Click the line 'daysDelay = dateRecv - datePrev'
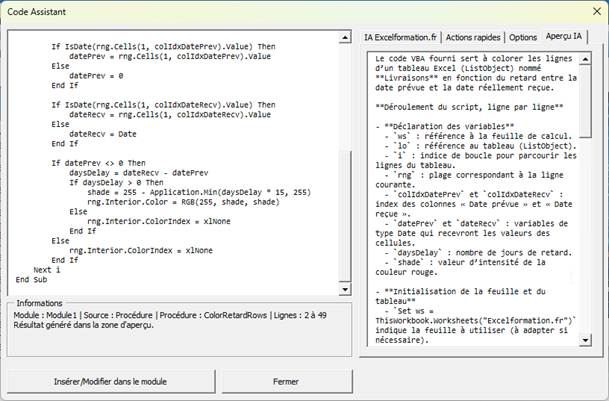The width and height of the screenshot is (609, 401). coord(139,173)
